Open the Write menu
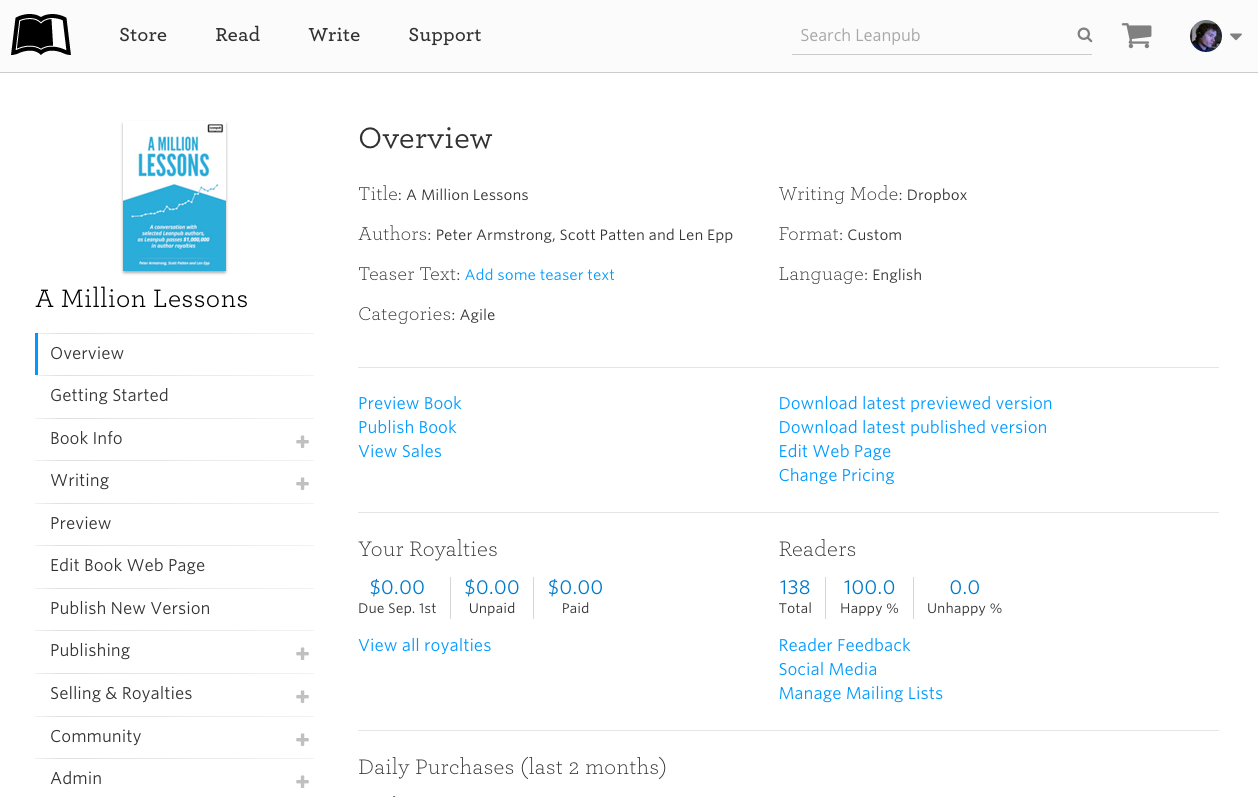 tap(334, 35)
